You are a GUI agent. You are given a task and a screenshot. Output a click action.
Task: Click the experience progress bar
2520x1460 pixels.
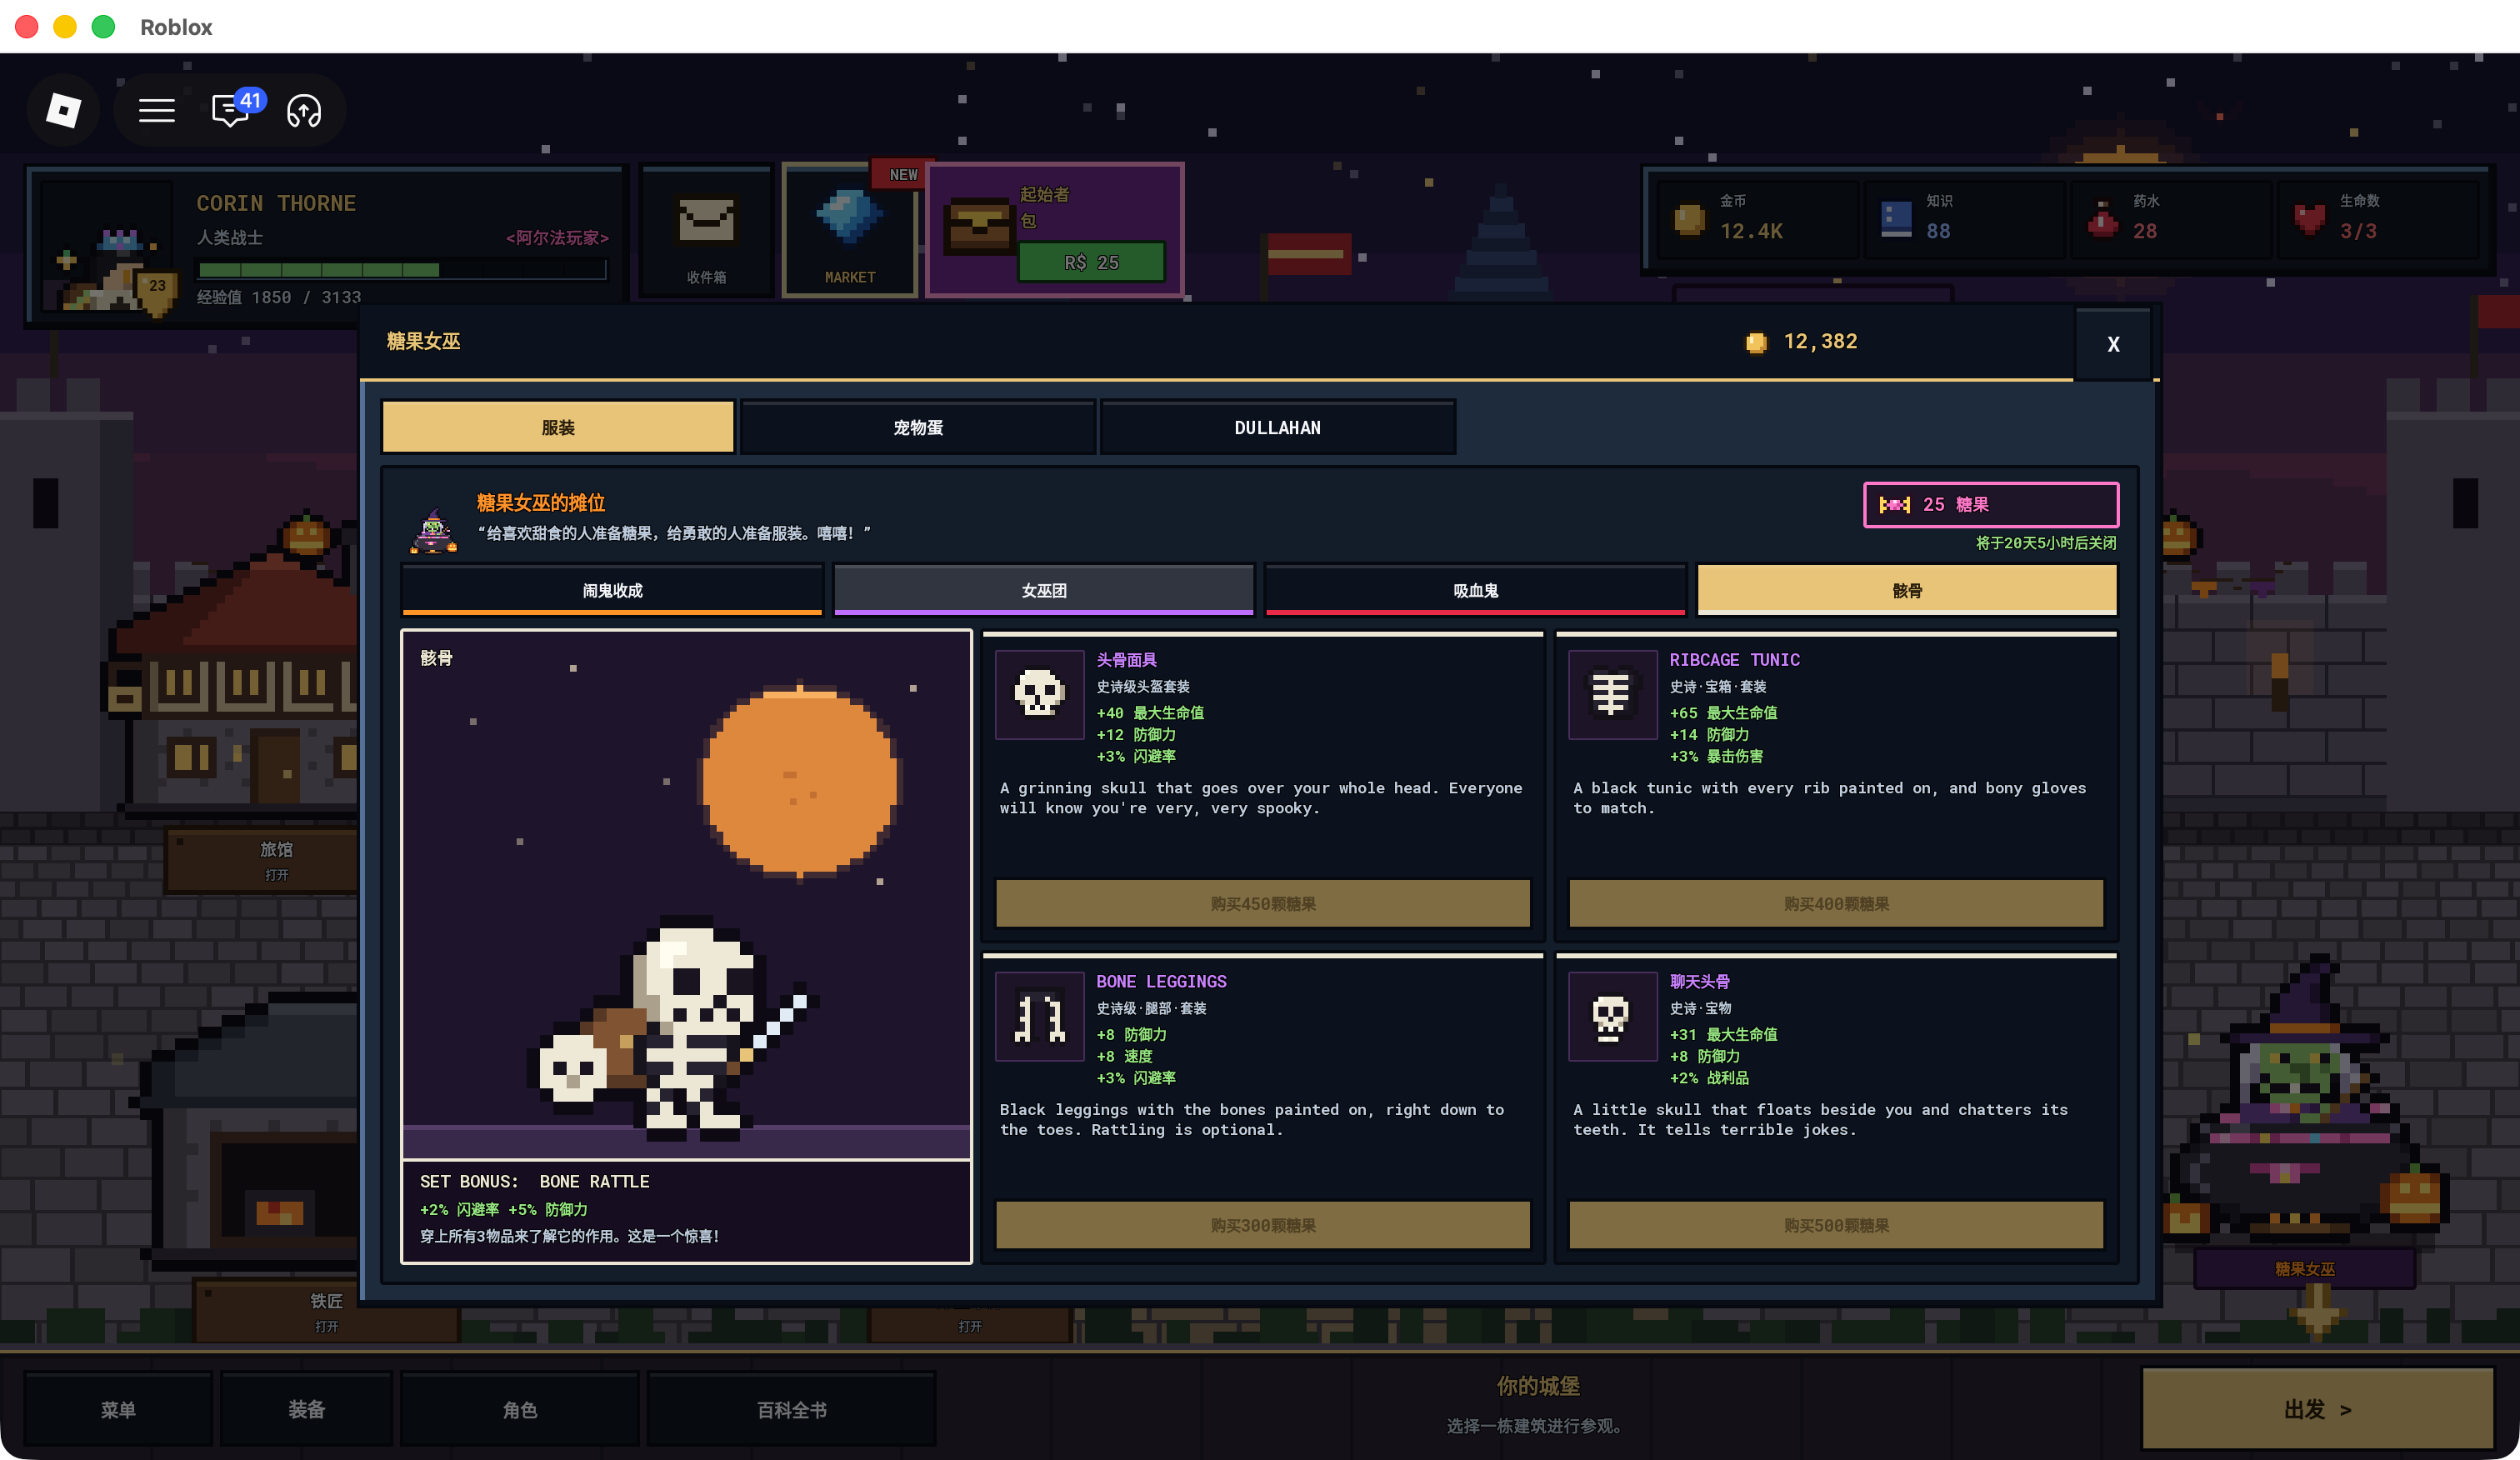point(402,269)
